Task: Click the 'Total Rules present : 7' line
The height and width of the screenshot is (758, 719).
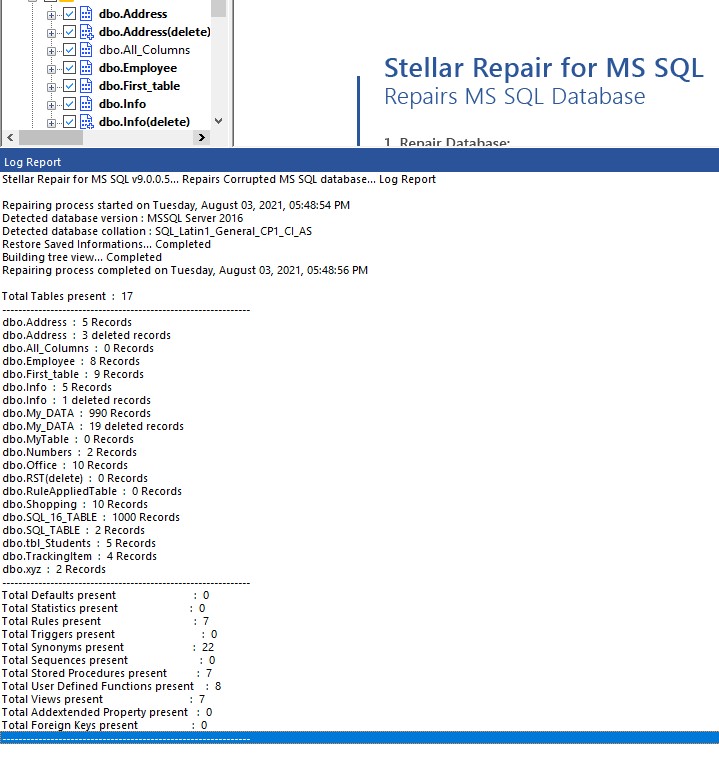Action: coord(105,621)
